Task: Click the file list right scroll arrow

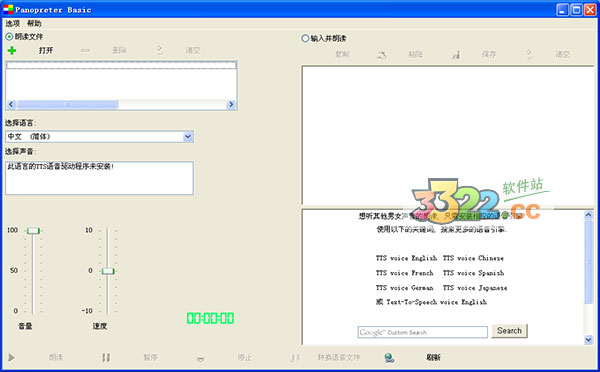Action: click(231, 104)
